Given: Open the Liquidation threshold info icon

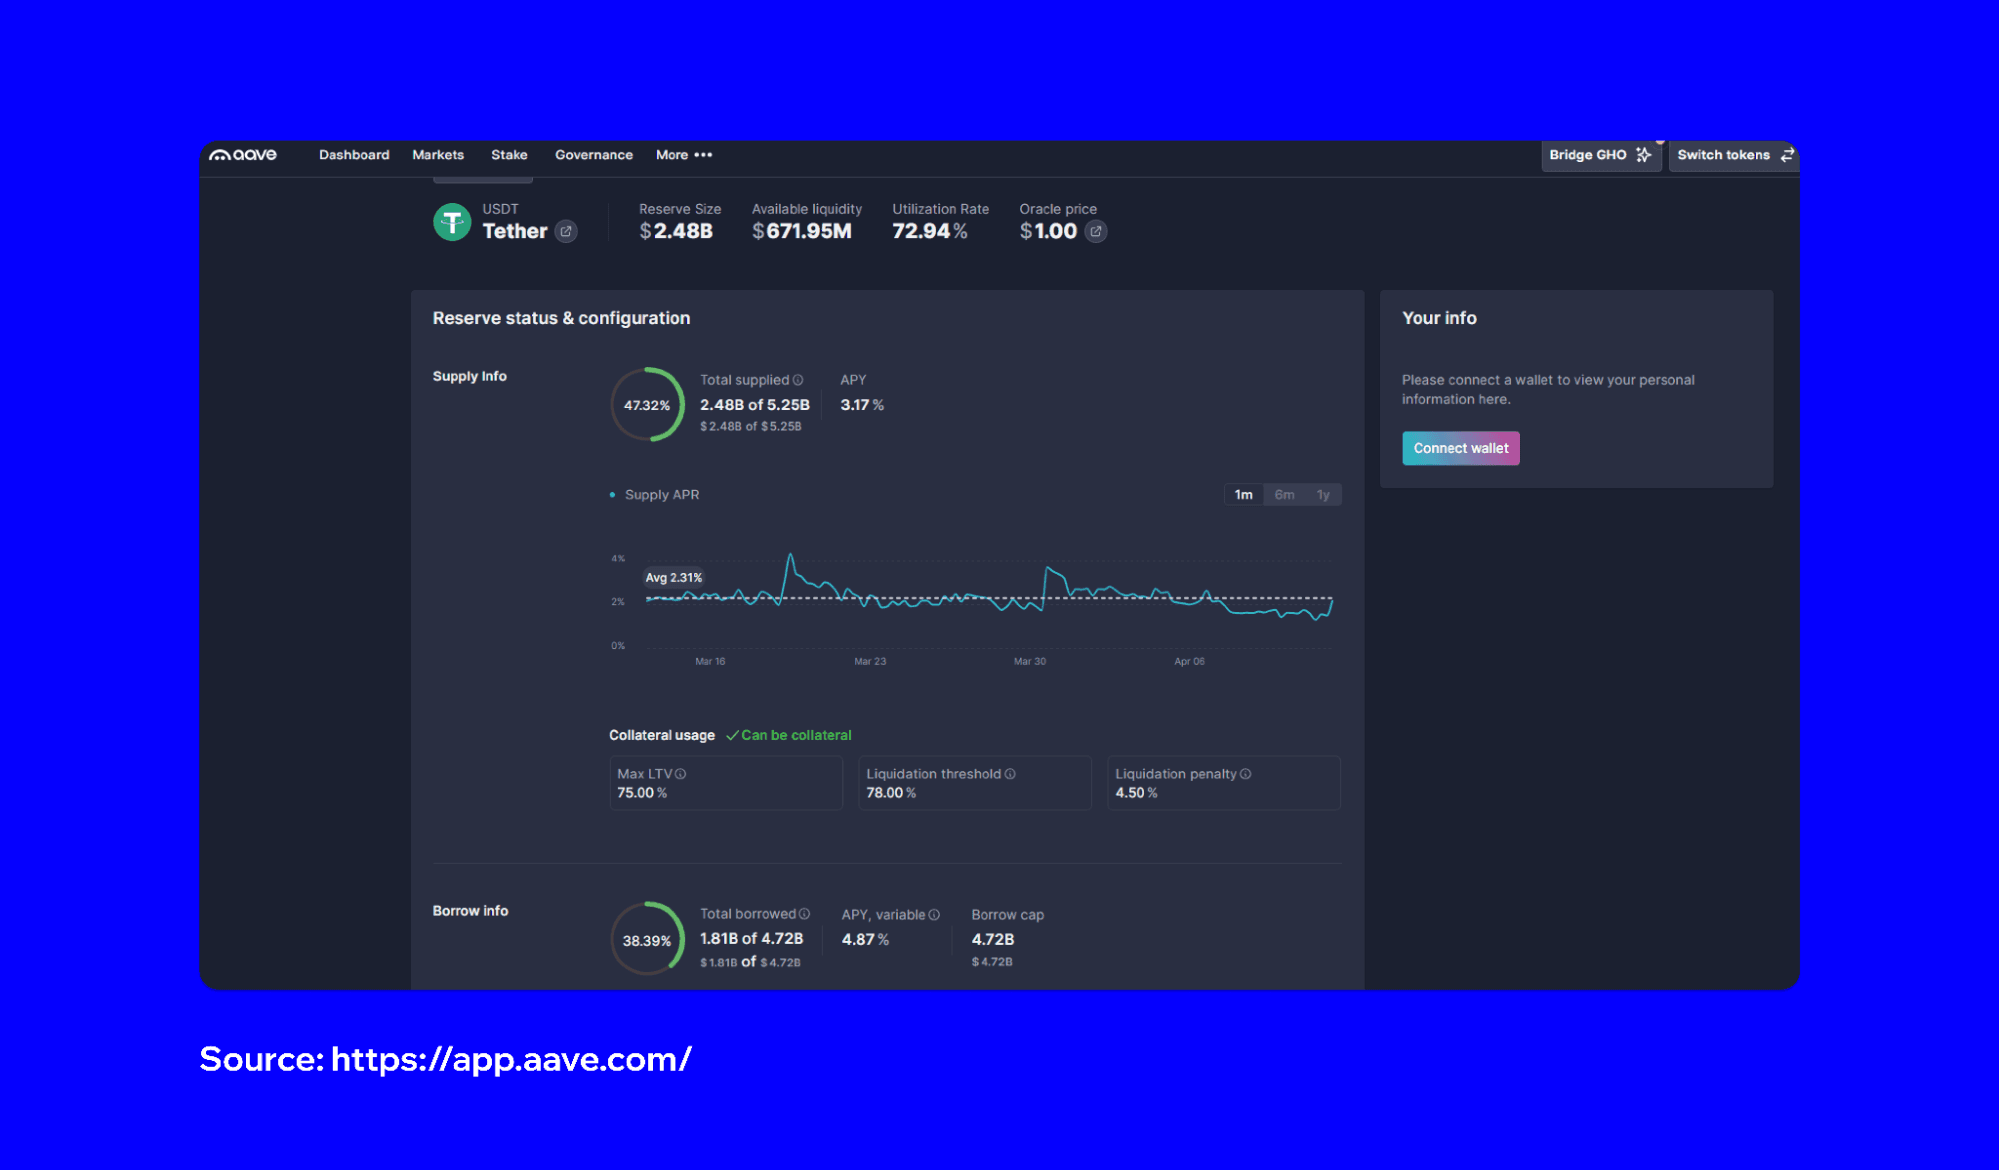Looking at the screenshot, I should tap(1009, 773).
